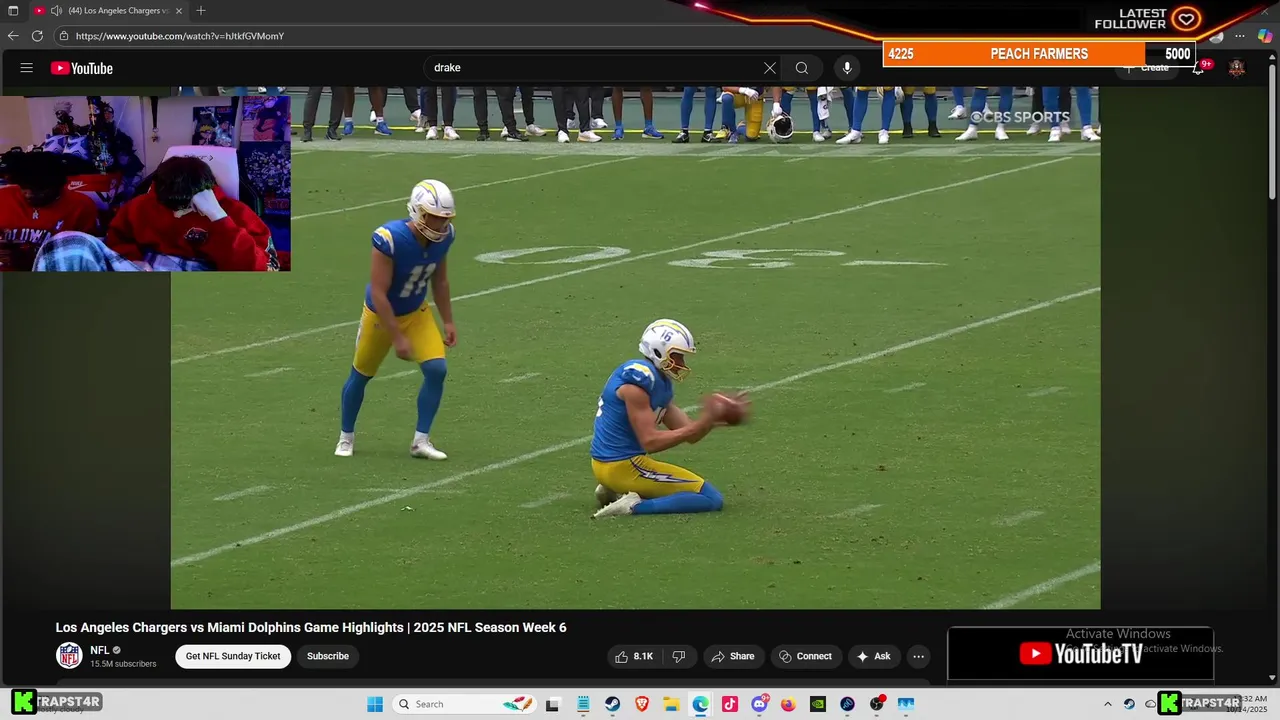View site information lock icon
Screen dimensions: 1280x720
click(64, 36)
